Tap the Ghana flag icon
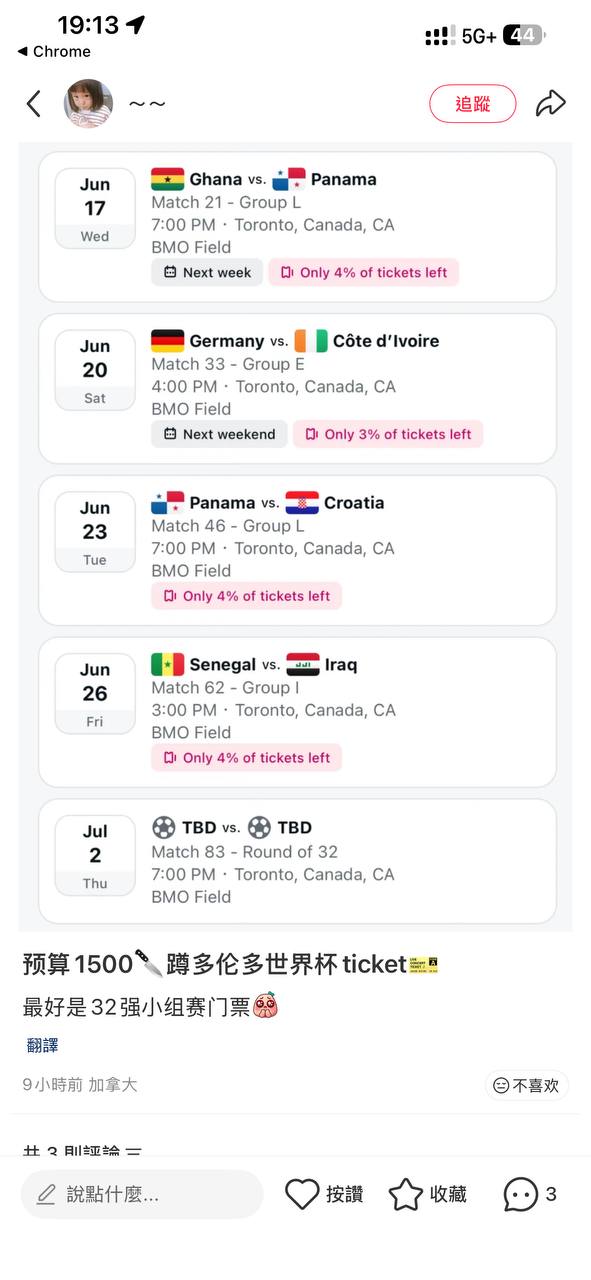 coord(167,179)
